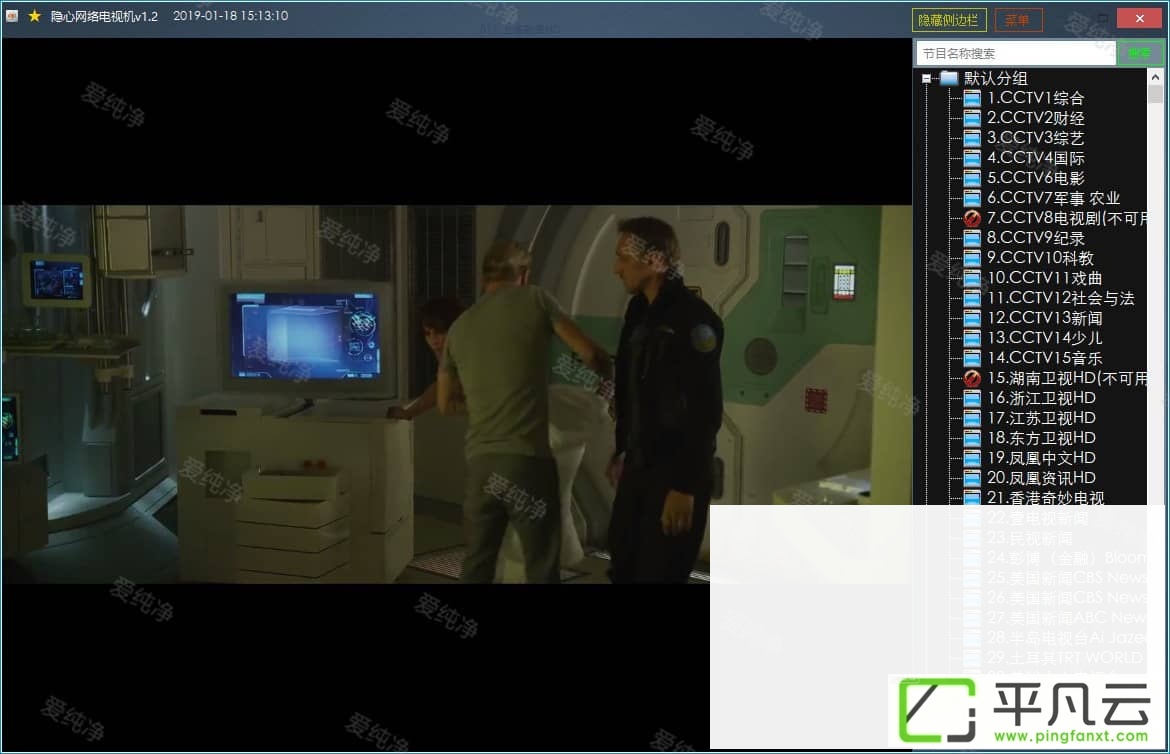Screen dimensions: 1170x754
Task: Click the channel icon next to 9.CCTV10科教
Action: coord(972,258)
